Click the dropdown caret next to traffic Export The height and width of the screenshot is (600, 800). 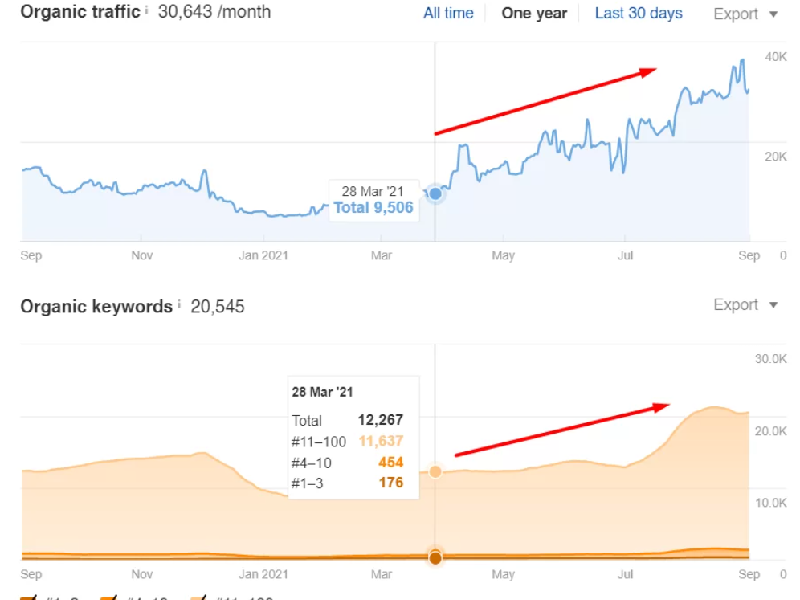[773, 14]
